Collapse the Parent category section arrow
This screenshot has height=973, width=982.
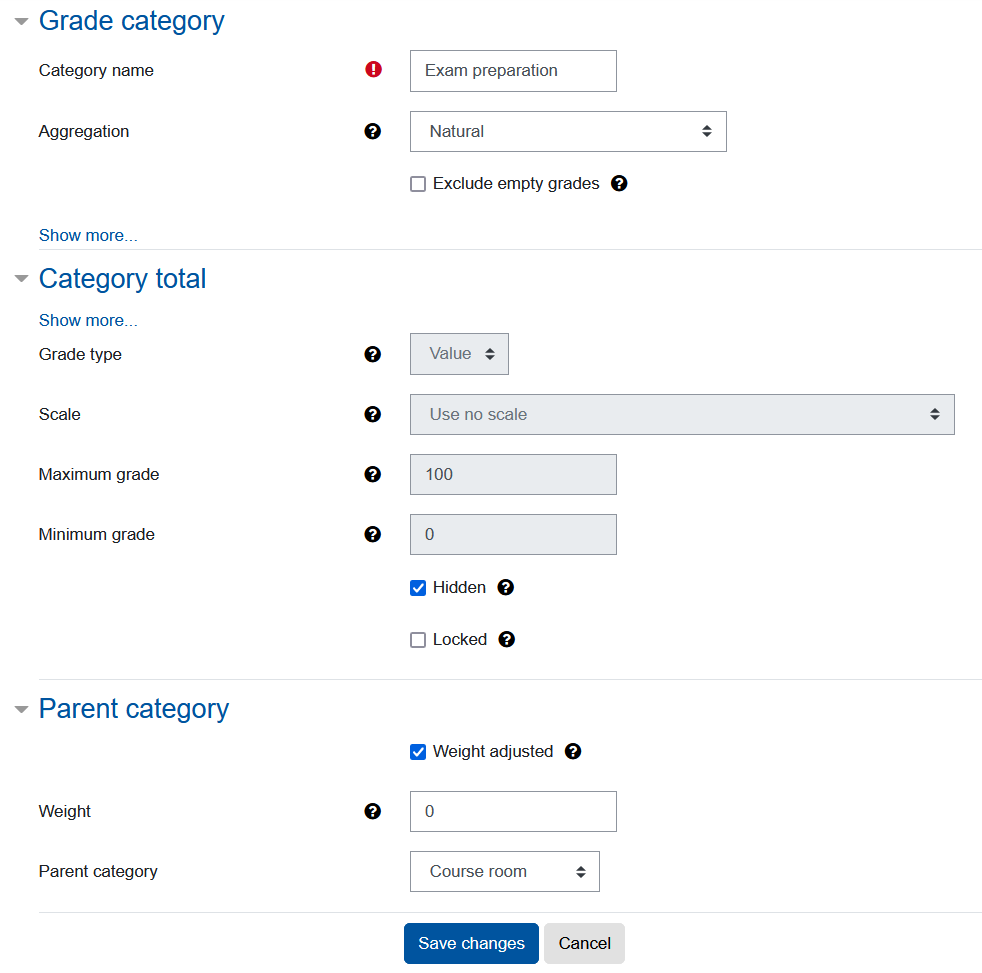point(21,709)
